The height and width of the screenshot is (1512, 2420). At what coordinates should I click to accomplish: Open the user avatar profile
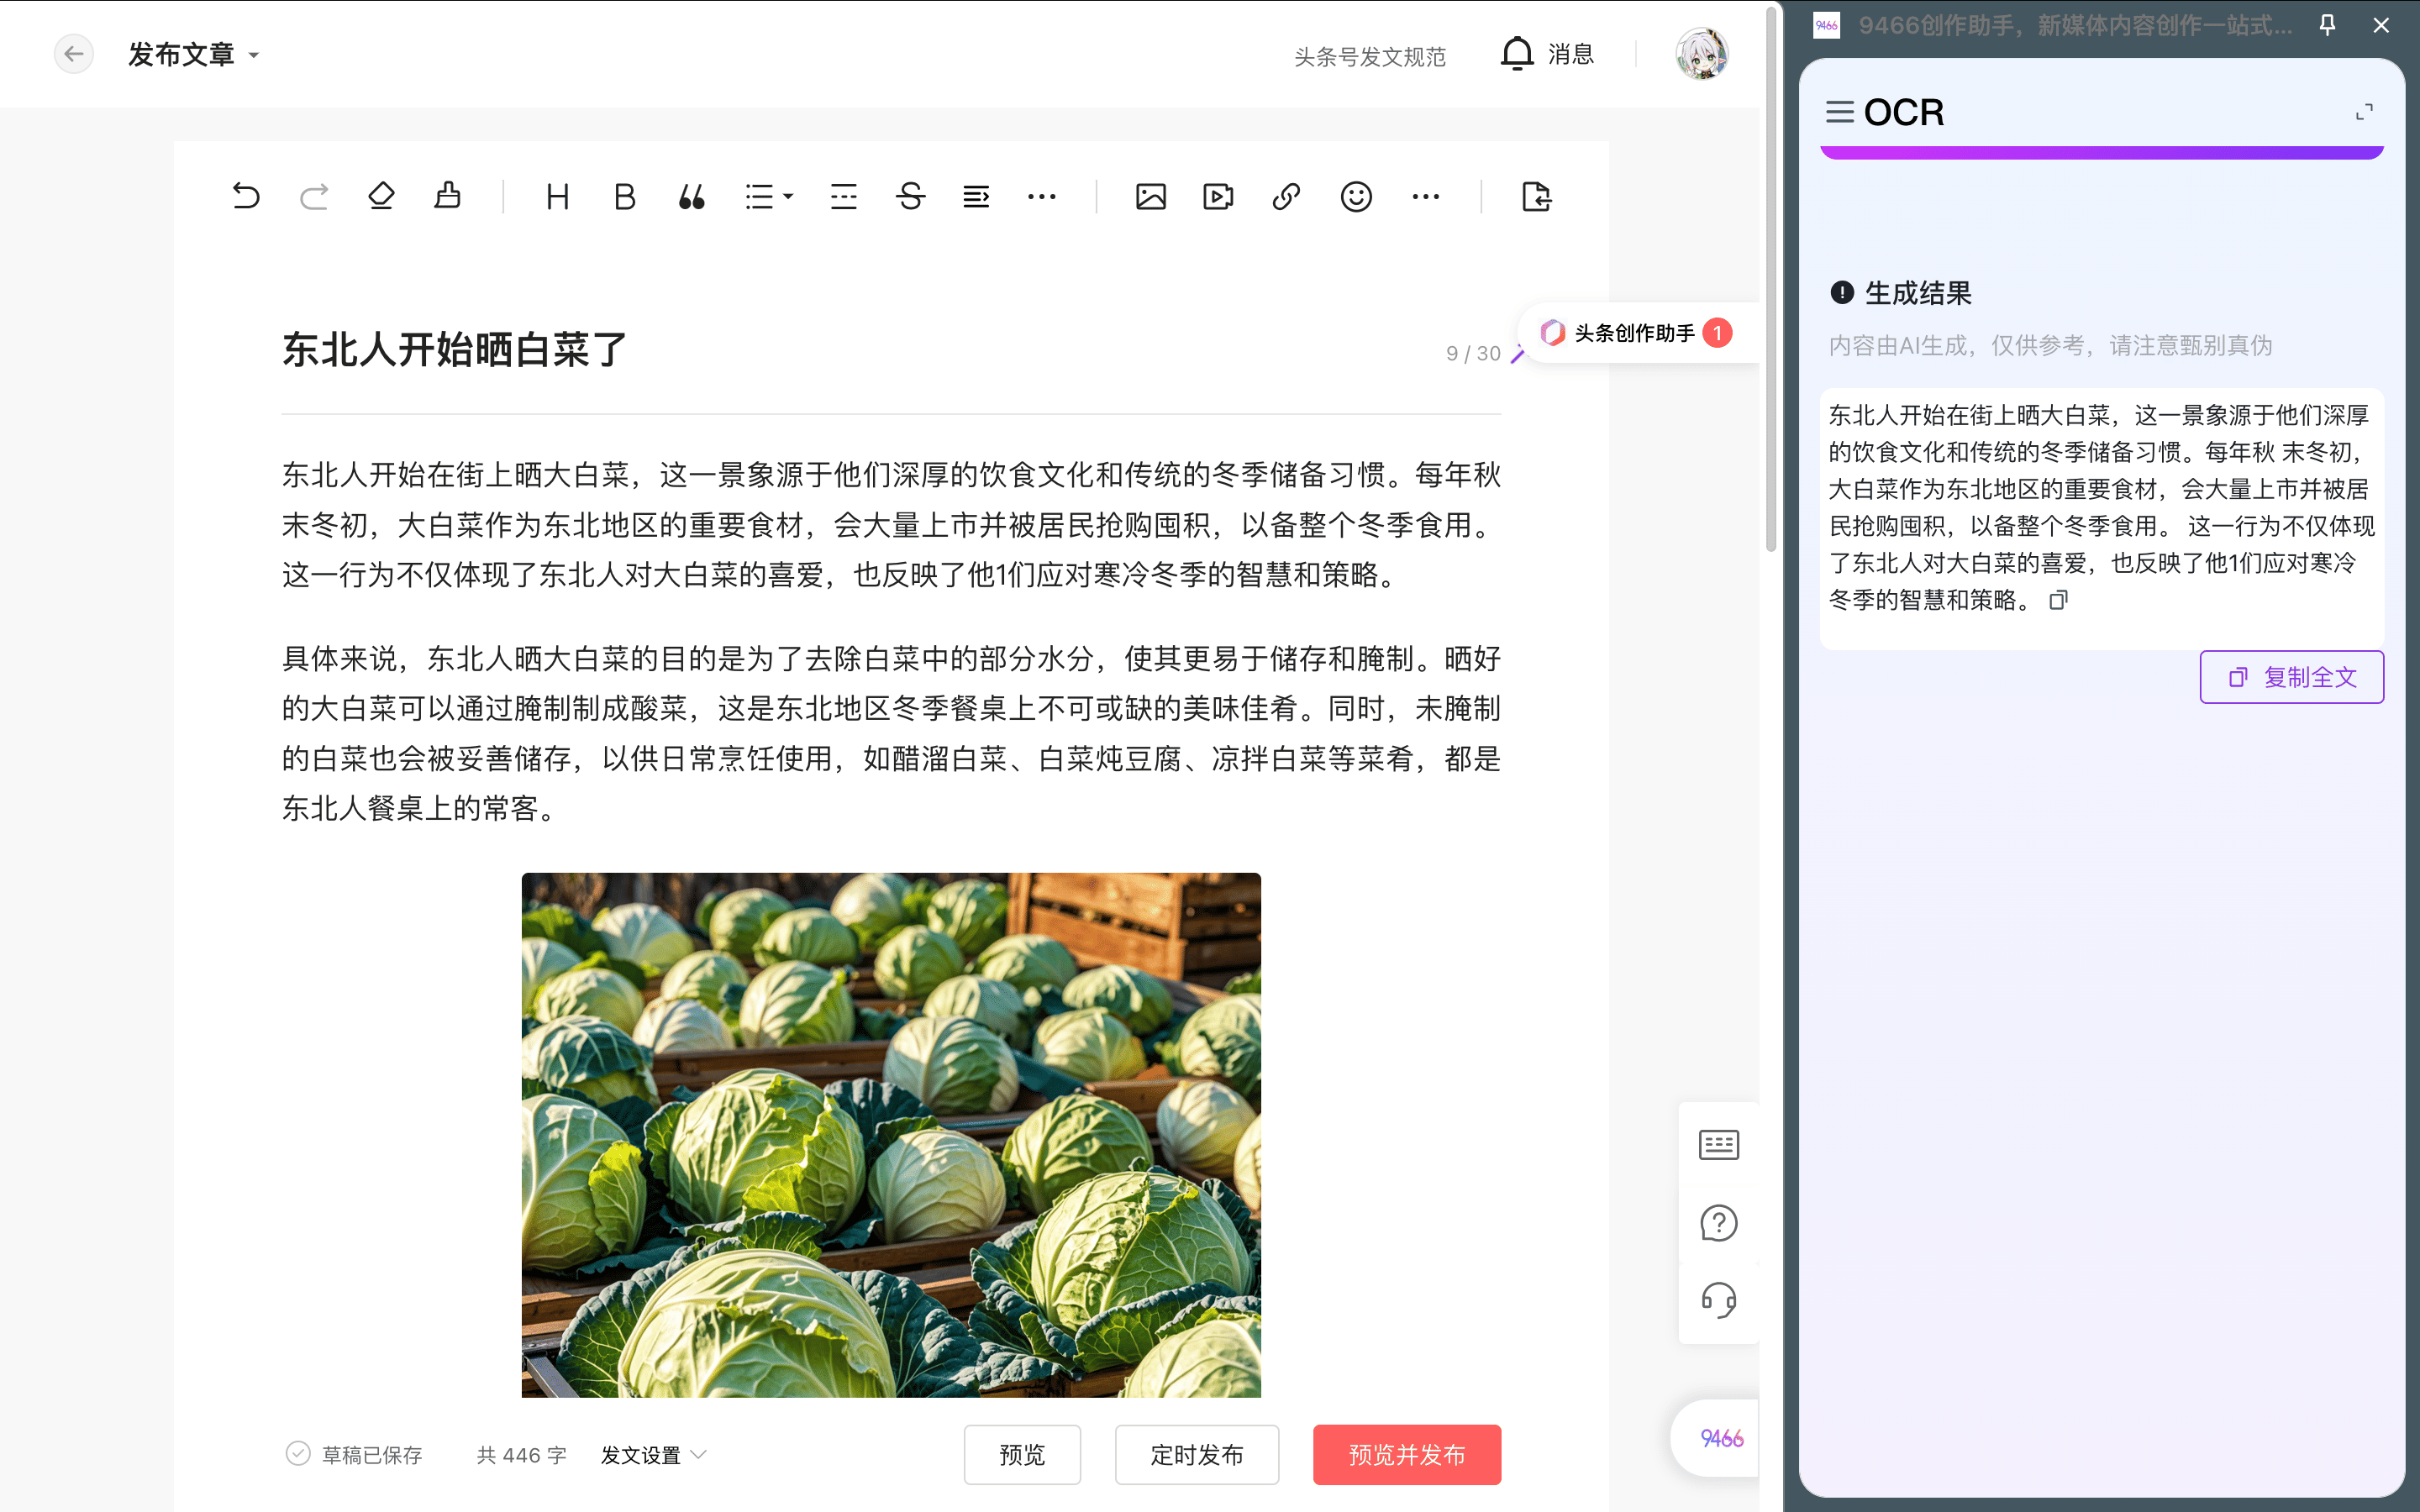1701,54
